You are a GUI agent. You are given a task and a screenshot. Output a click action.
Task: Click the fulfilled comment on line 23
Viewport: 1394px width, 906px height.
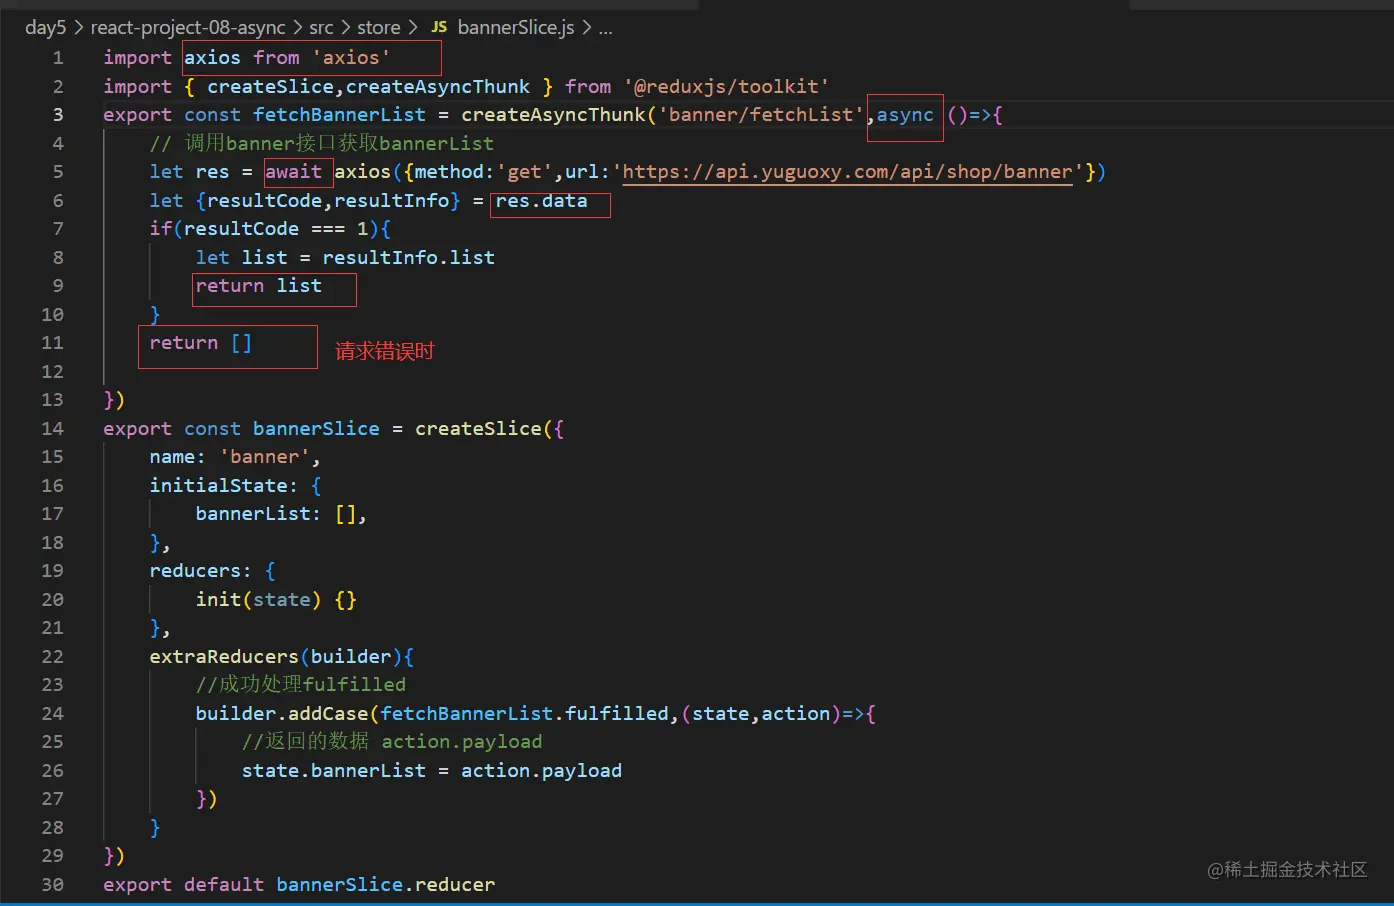click(301, 685)
